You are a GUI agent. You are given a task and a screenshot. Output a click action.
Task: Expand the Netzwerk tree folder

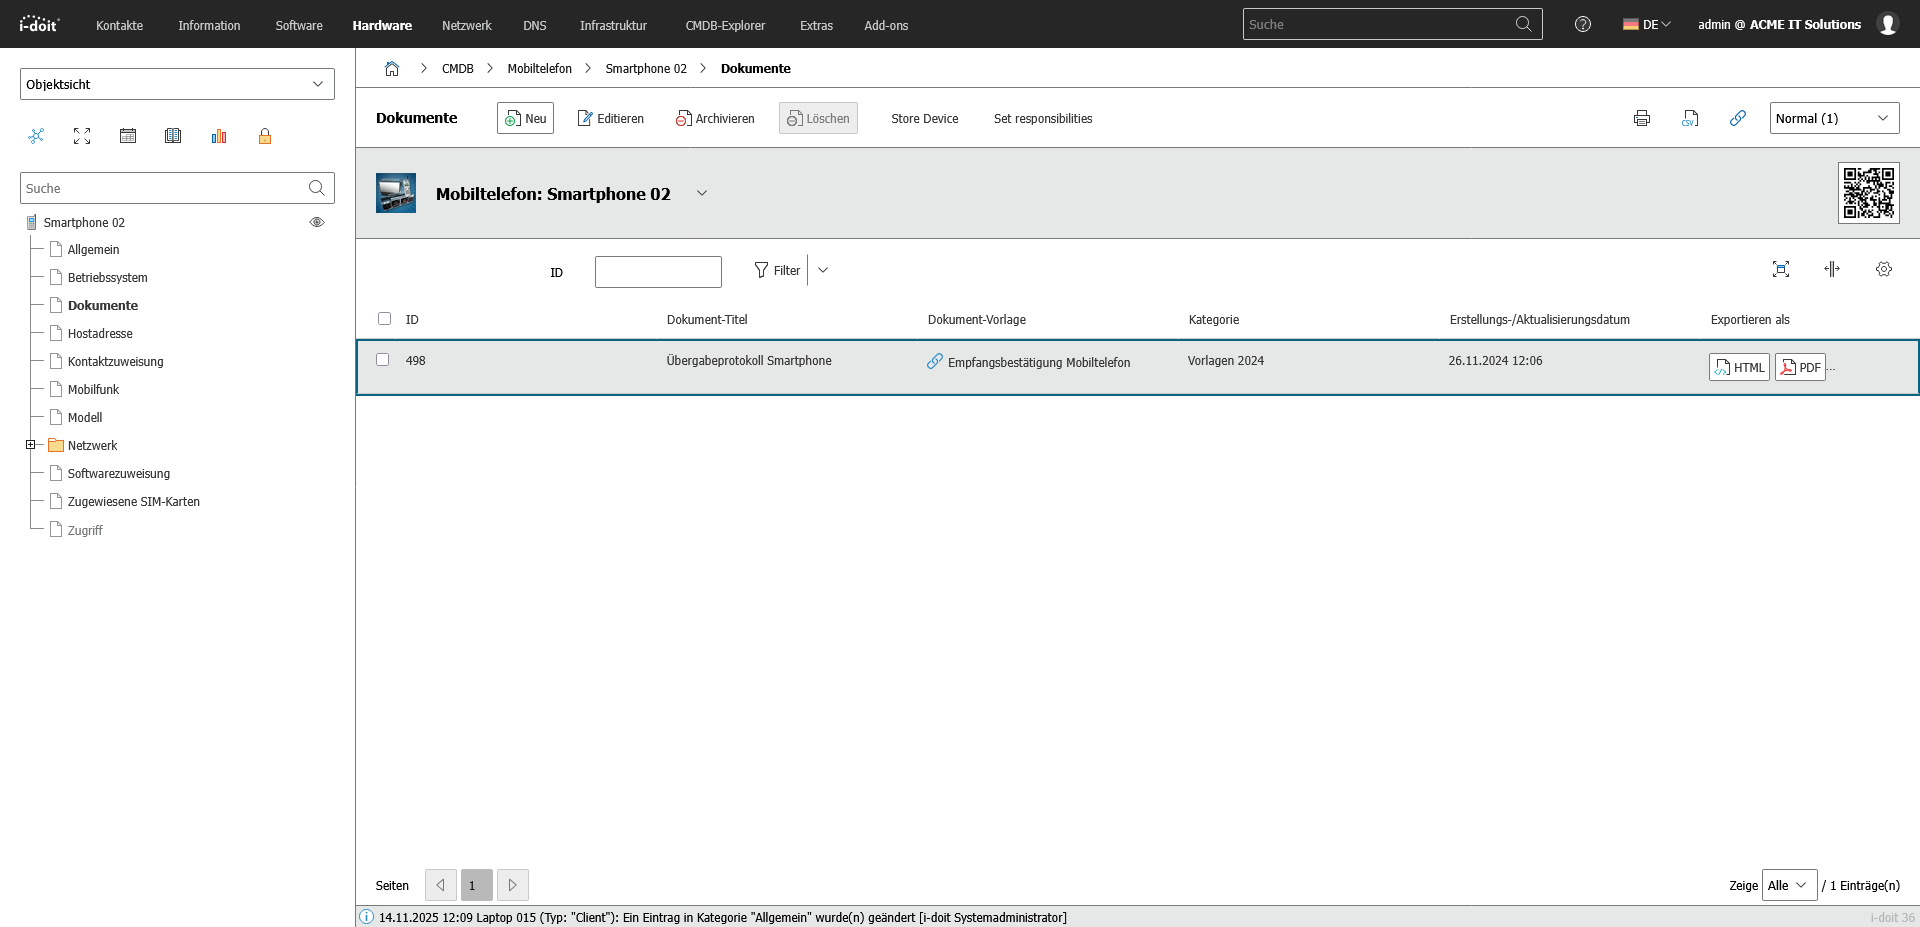click(x=30, y=445)
